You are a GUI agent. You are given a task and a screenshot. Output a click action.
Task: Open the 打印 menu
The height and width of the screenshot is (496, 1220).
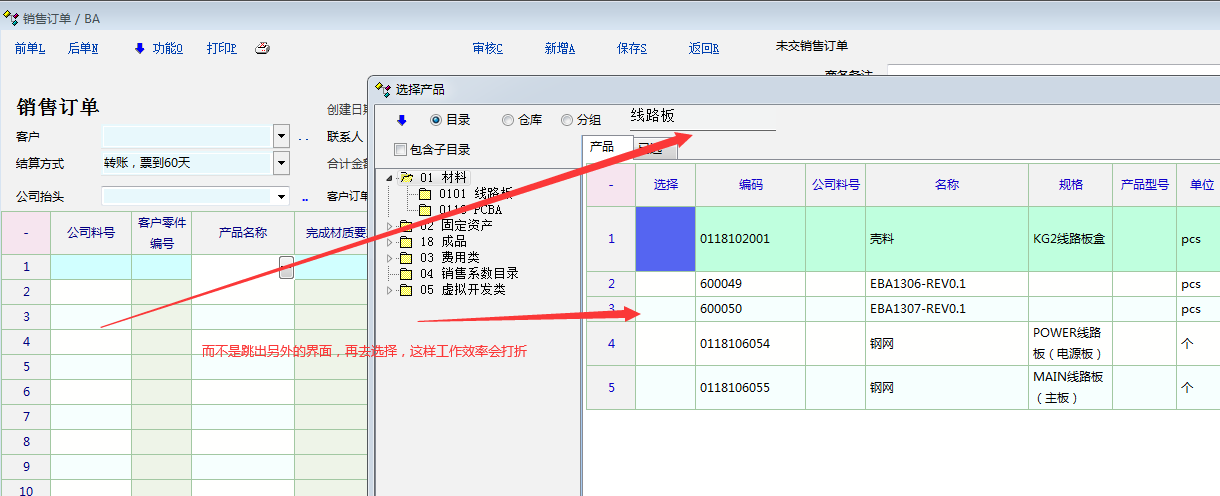(221, 48)
